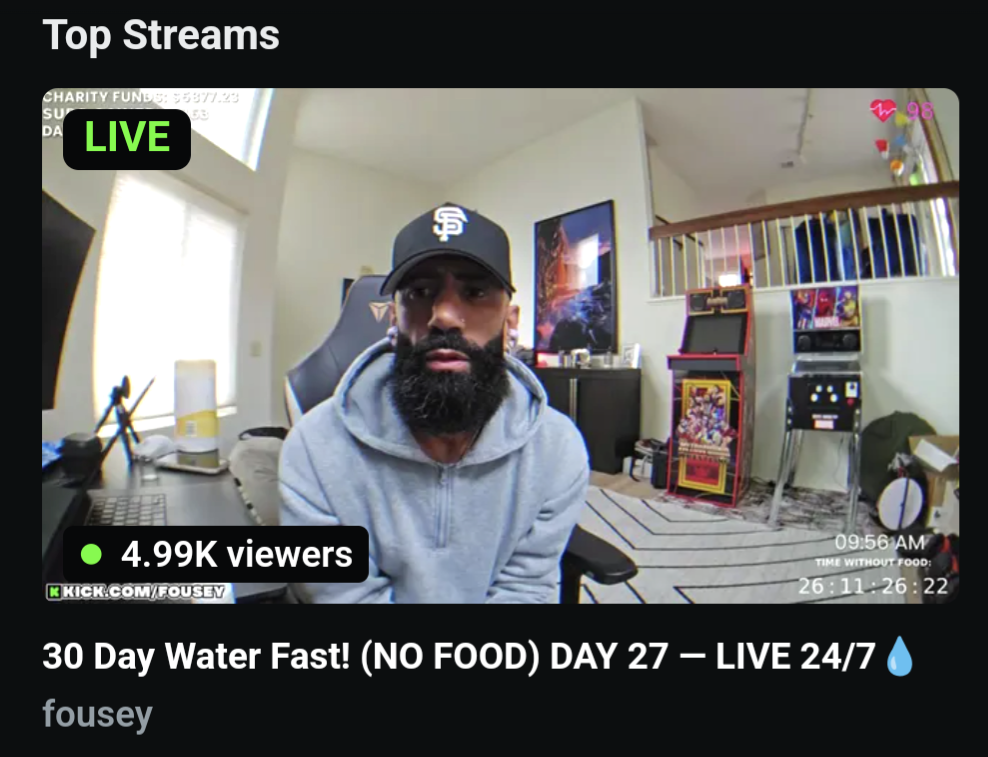Click the green dot beside viewer count
988x757 pixels.
point(91,555)
